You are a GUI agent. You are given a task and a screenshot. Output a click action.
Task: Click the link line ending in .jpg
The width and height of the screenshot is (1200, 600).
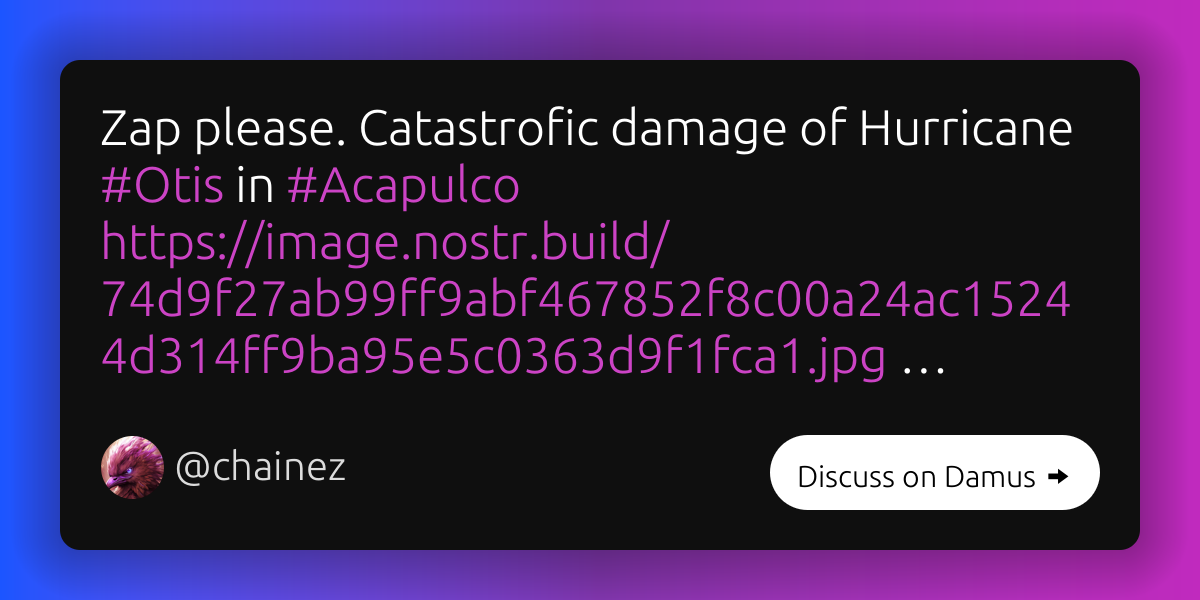493,357
